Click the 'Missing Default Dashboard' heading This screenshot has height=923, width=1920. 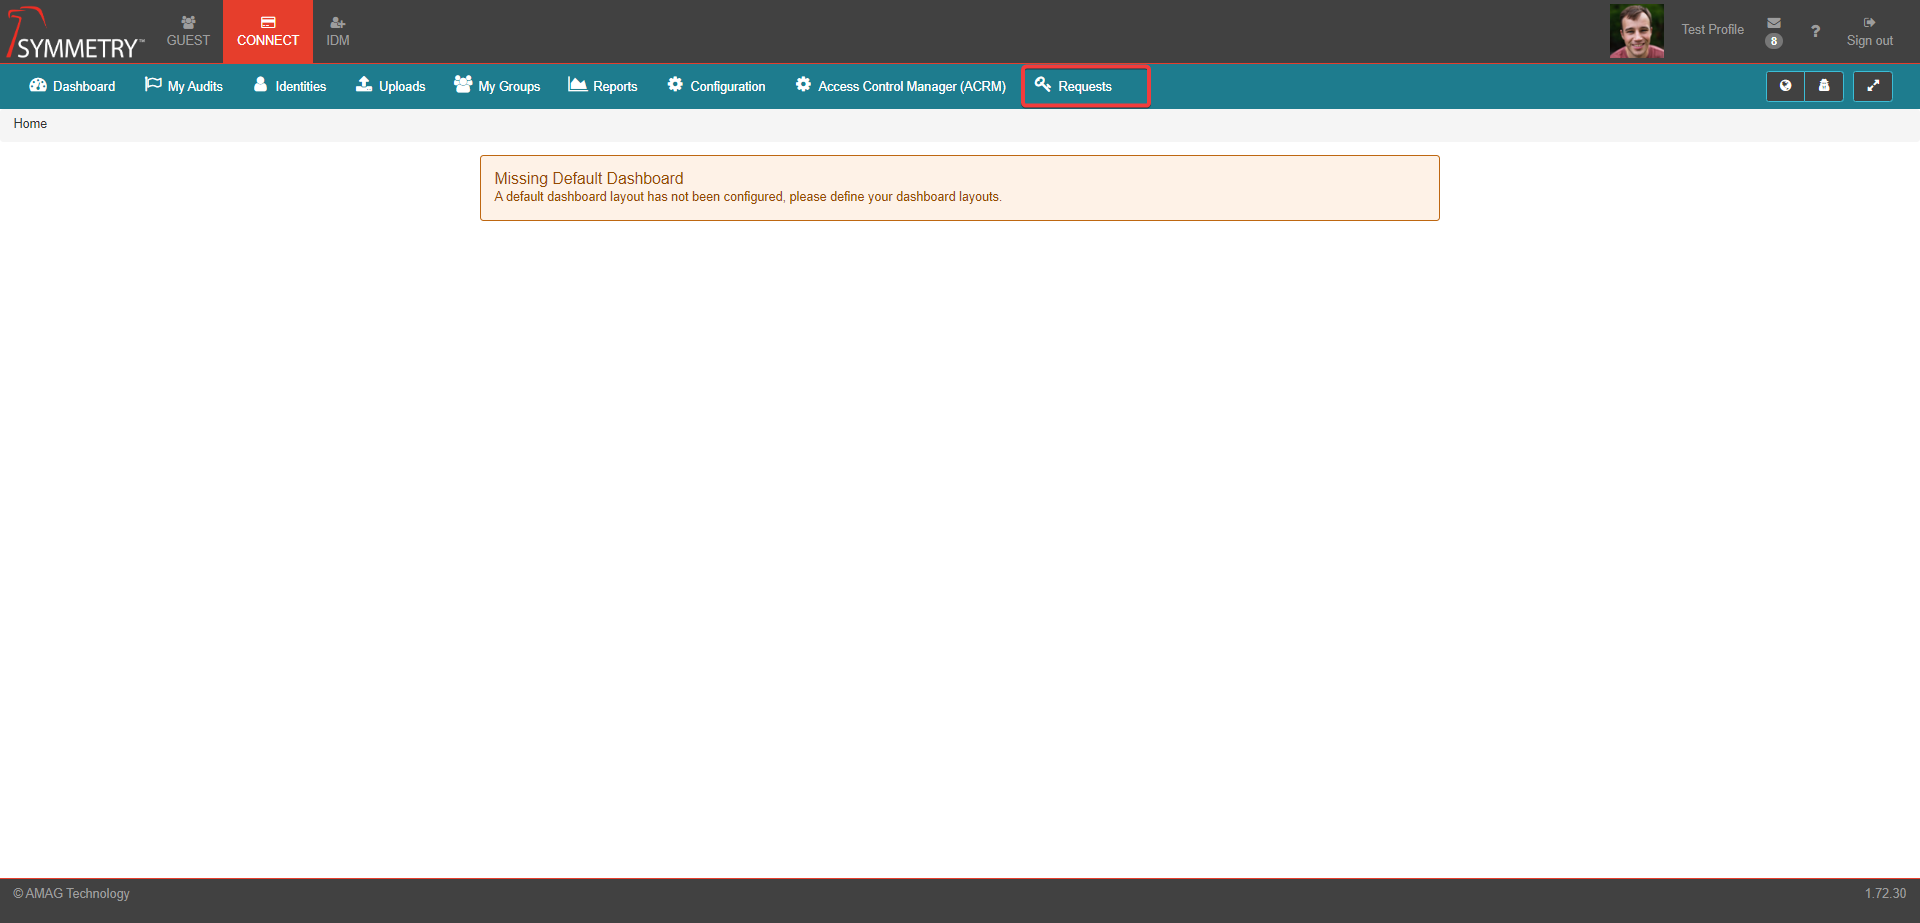[589, 178]
